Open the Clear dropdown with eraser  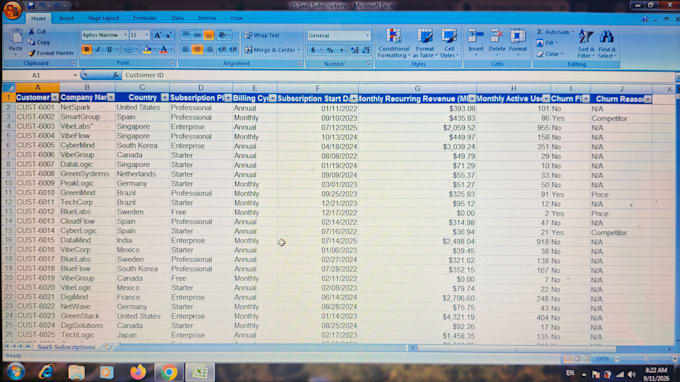click(549, 54)
